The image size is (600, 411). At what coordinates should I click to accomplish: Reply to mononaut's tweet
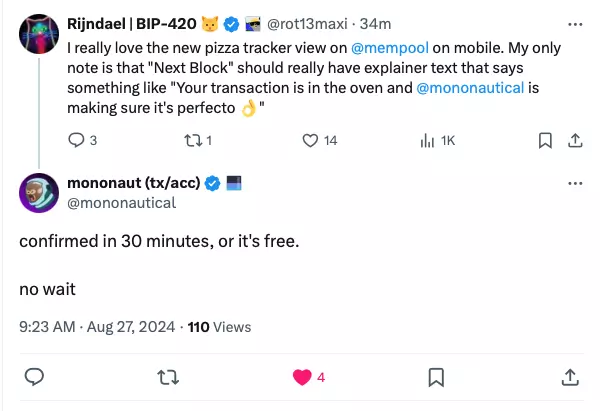[x=34, y=377]
